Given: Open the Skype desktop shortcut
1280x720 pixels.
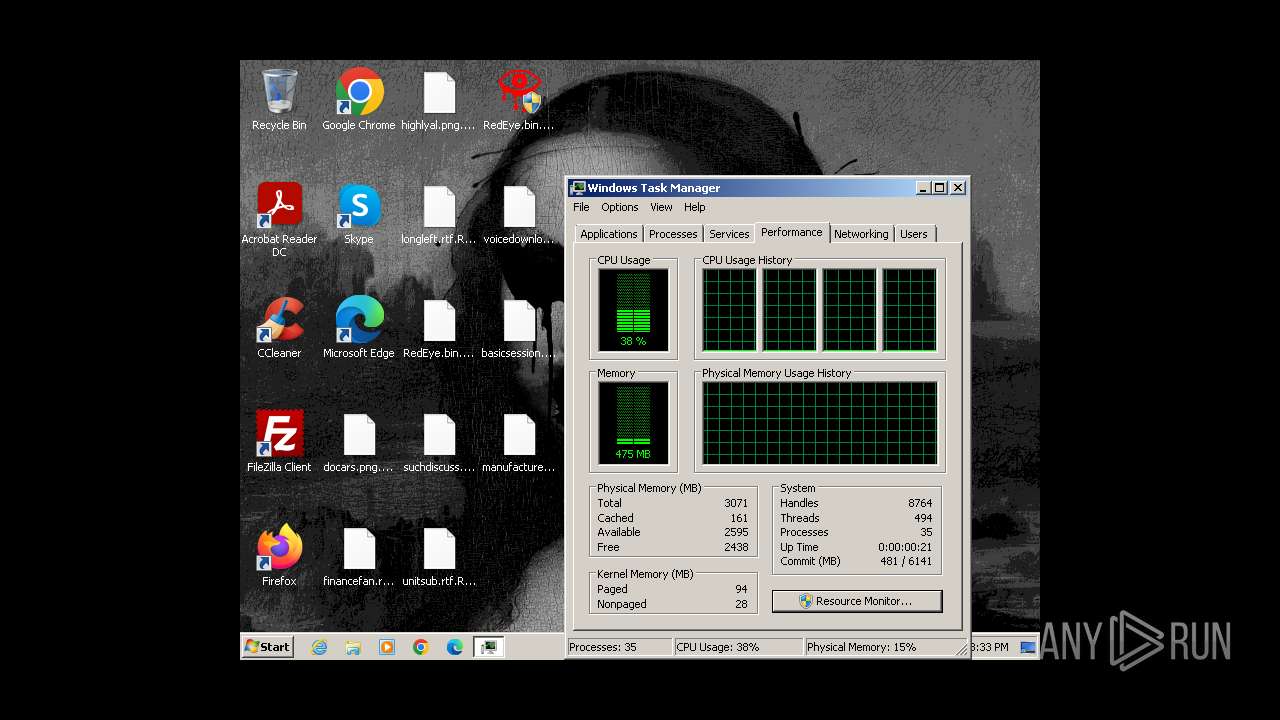Looking at the screenshot, I should (359, 214).
